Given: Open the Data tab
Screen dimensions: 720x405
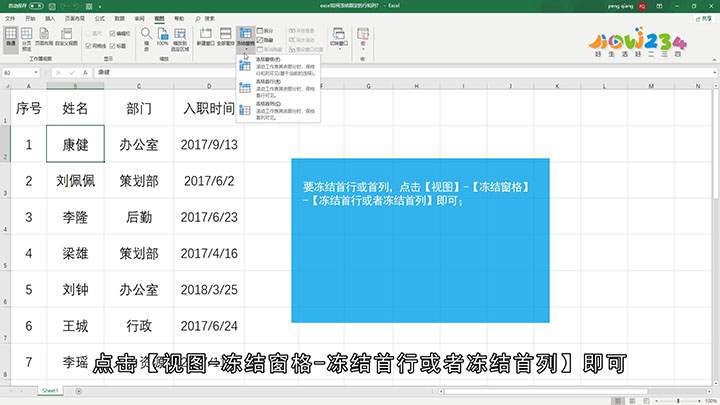Looking at the screenshot, I should pyautogui.click(x=119, y=18).
